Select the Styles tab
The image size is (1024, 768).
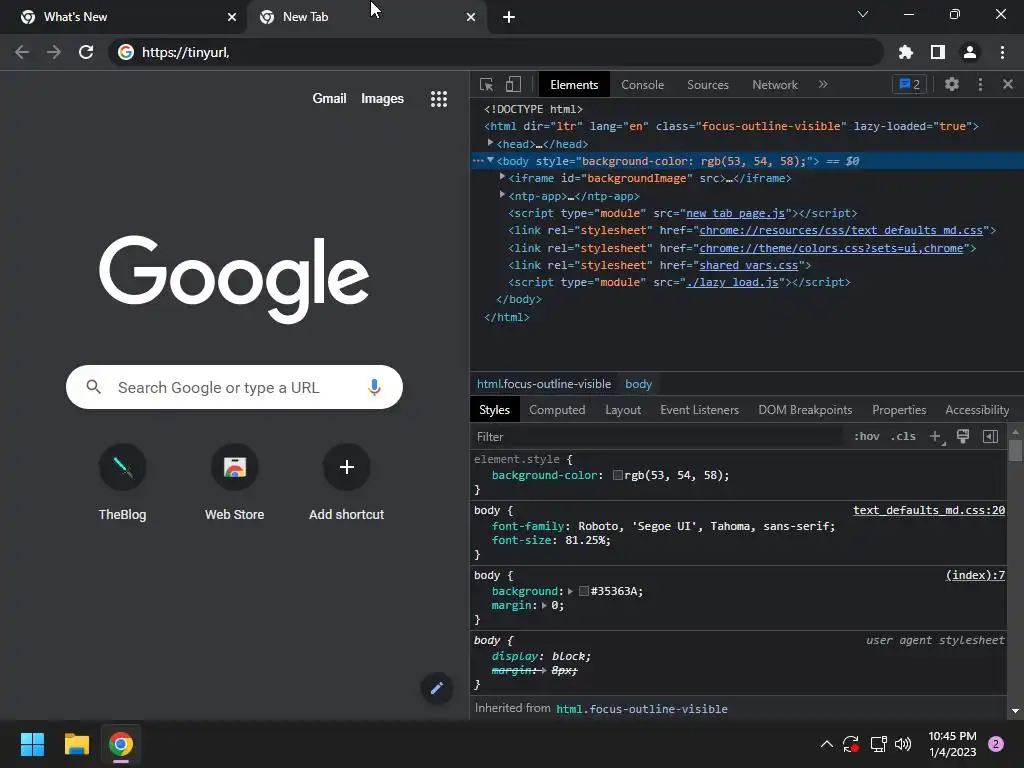click(x=494, y=410)
